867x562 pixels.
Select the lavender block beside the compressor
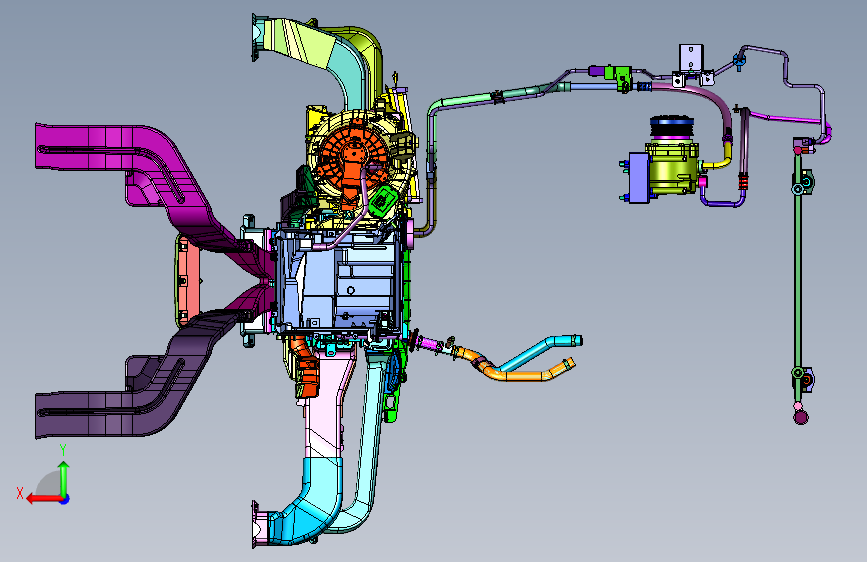tap(638, 177)
